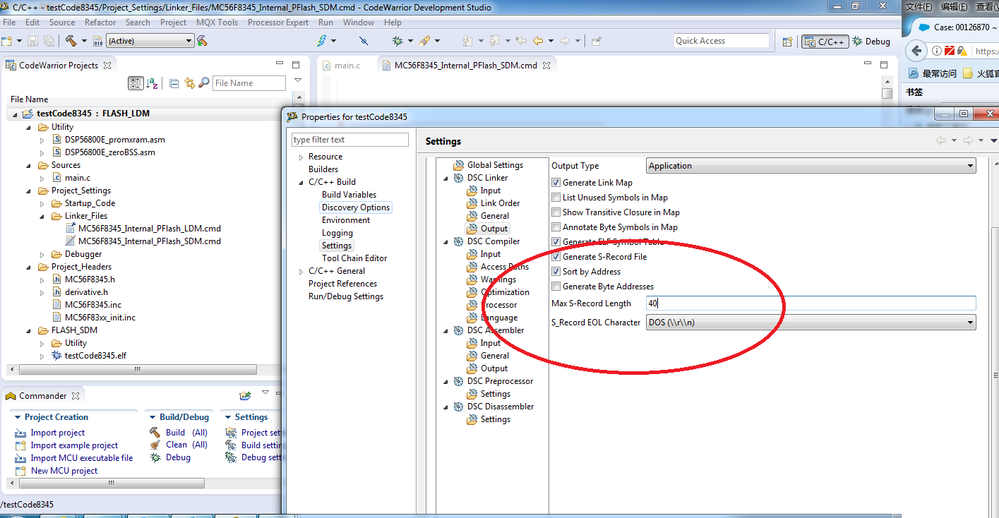Image resolution: width=999 pixels, height=518 pixels.
Task: Click the green bug Debug toolbar icon
Action: (398, 41)
